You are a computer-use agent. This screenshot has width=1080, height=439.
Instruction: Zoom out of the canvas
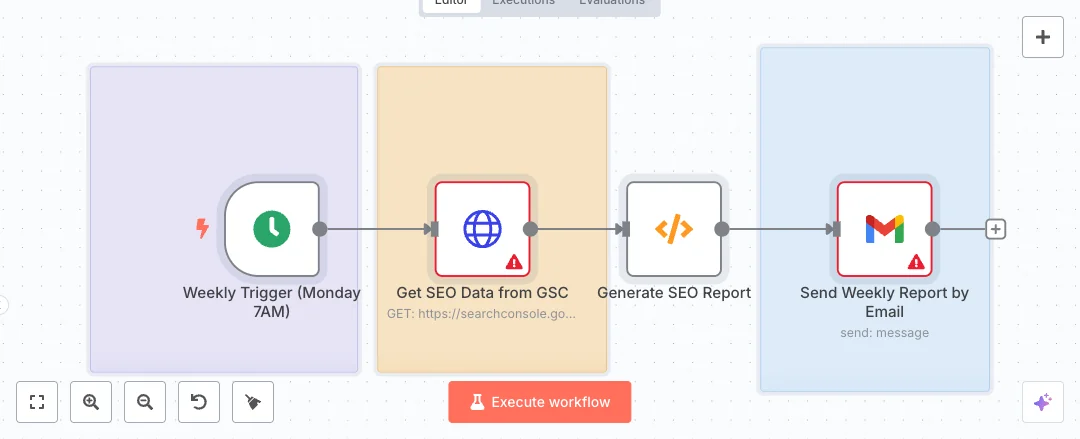tap(145, 402)
